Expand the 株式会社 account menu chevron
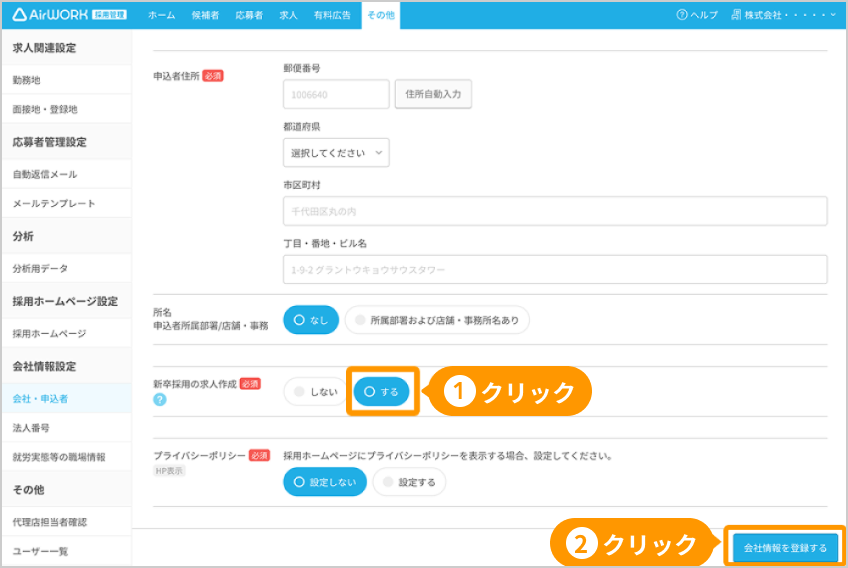This screenshot has height=568, width=848. click(x=833, y=15)
